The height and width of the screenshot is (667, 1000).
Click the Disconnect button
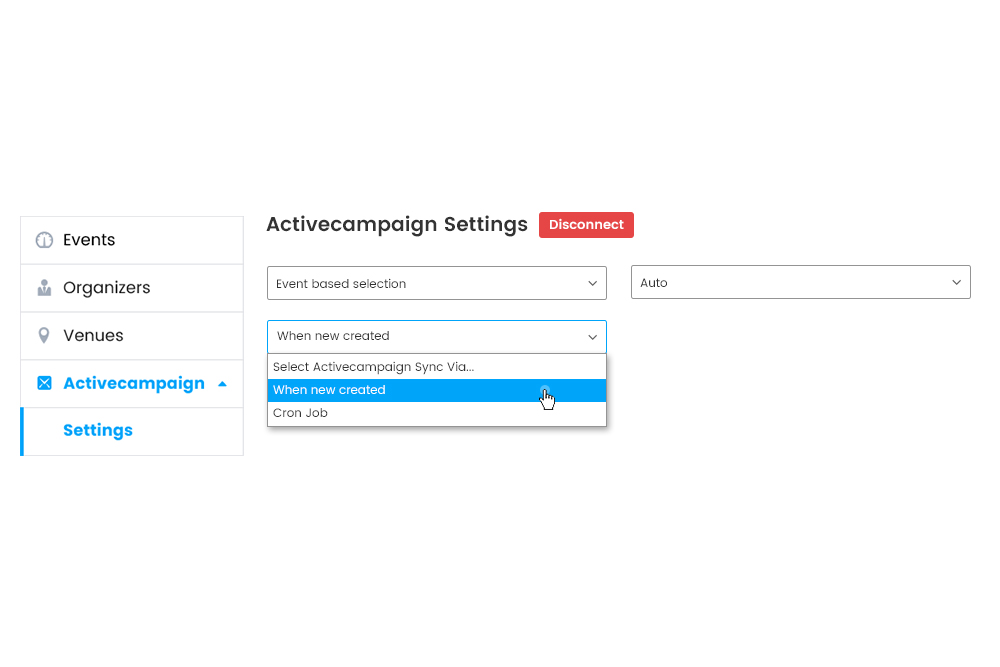(x=586, y=225)
